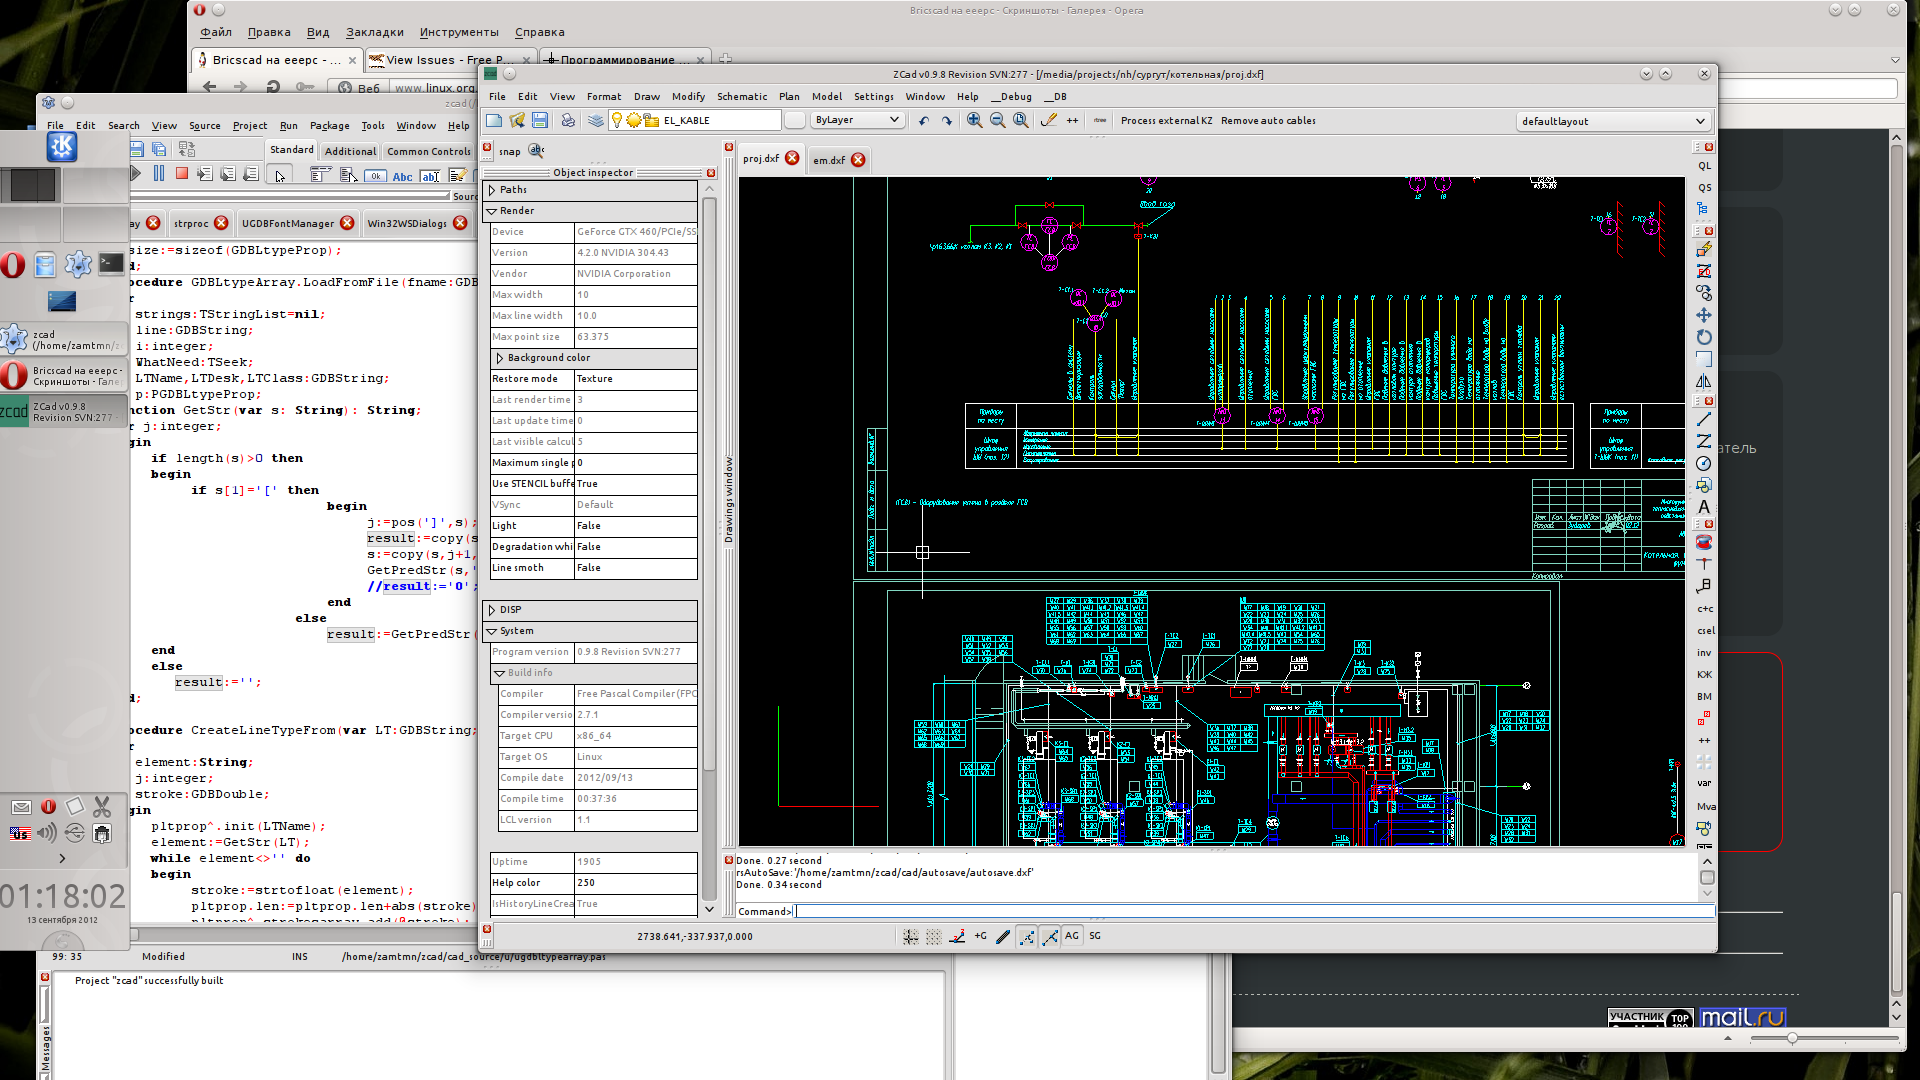Screen dimensions: 1920x1080
Task: Toggle the AG status bar button
Action: (x=1072, y=937)
